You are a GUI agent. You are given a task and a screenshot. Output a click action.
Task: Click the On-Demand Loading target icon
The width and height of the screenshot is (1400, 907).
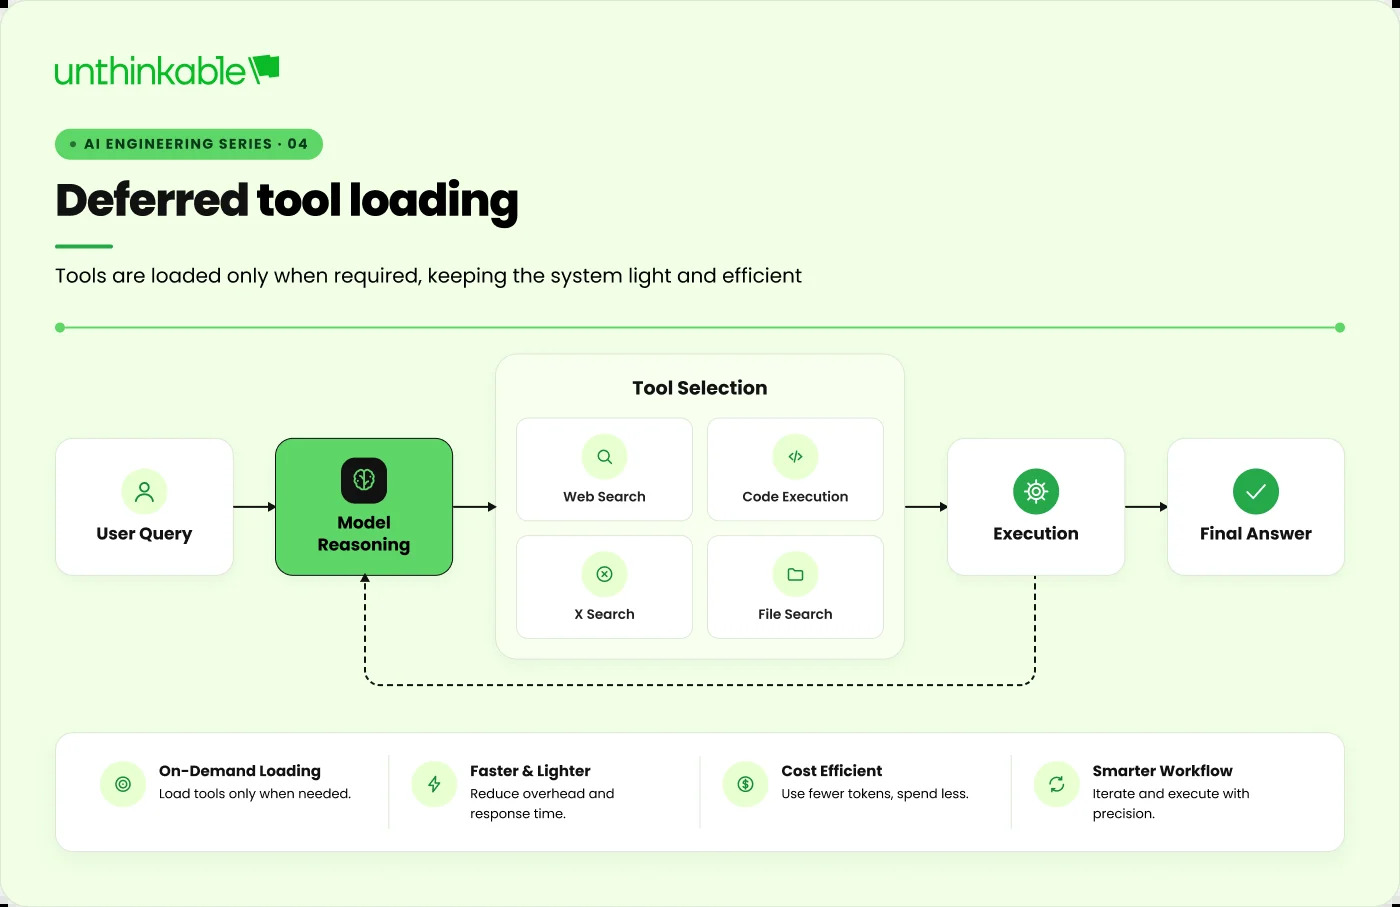pos(123,784)
